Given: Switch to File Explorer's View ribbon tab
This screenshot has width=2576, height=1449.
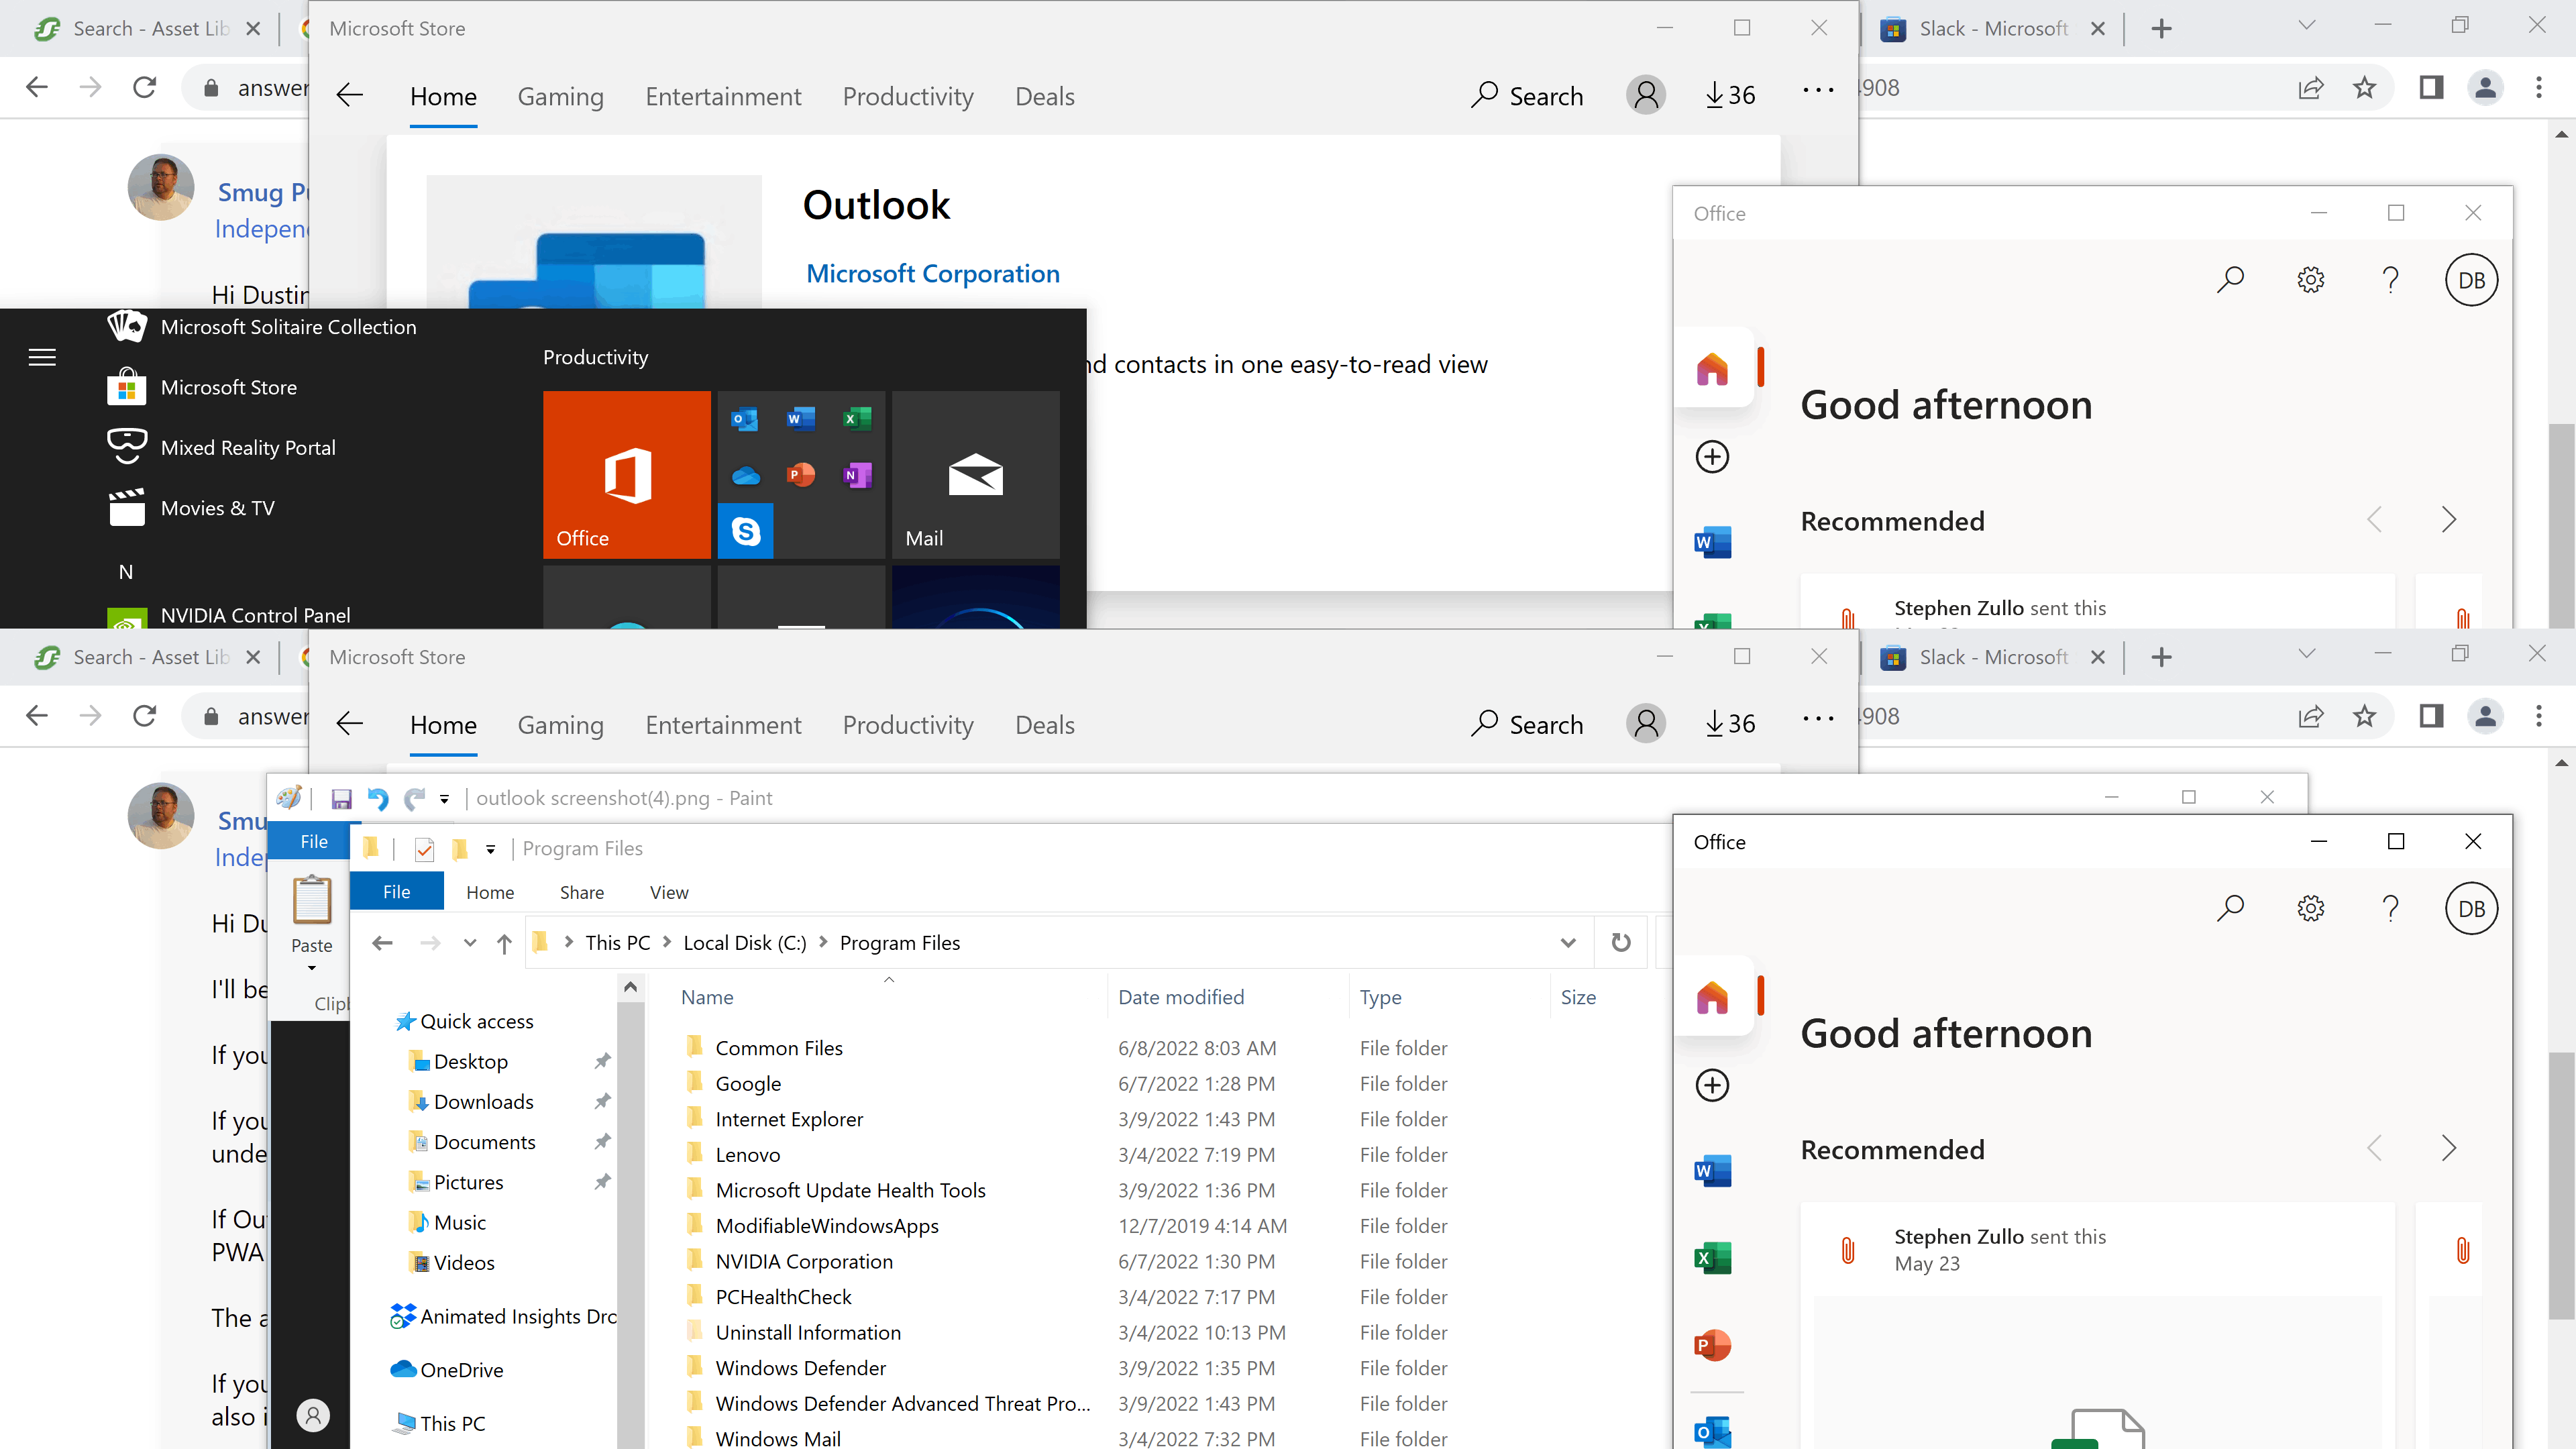Looking at the screenshot, I should pos(669,892).
